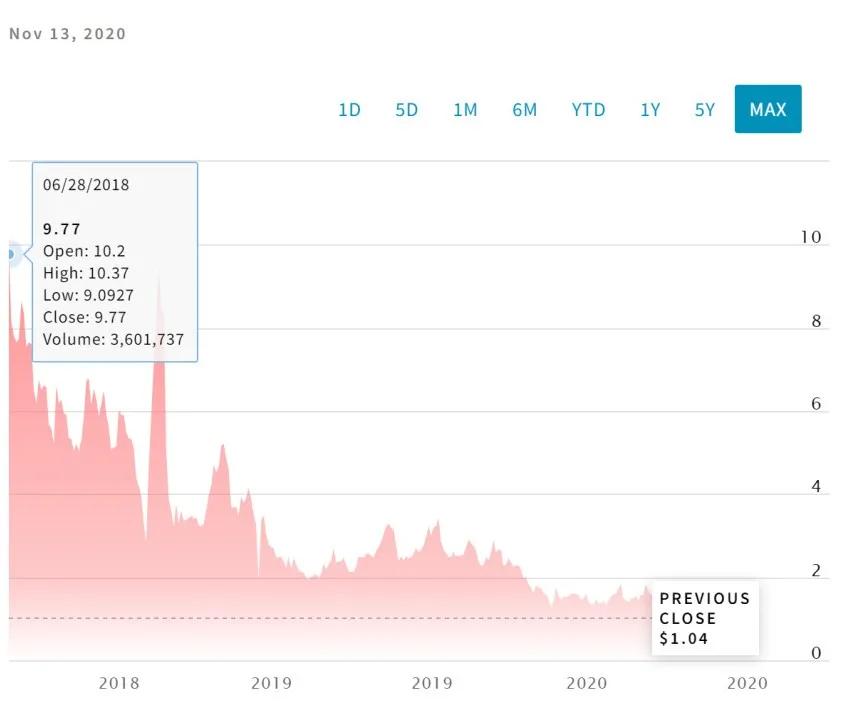Click the High: 10.37 tooltip line
Viewport: 841px width, 702px height.
click(x=86, y=273)
